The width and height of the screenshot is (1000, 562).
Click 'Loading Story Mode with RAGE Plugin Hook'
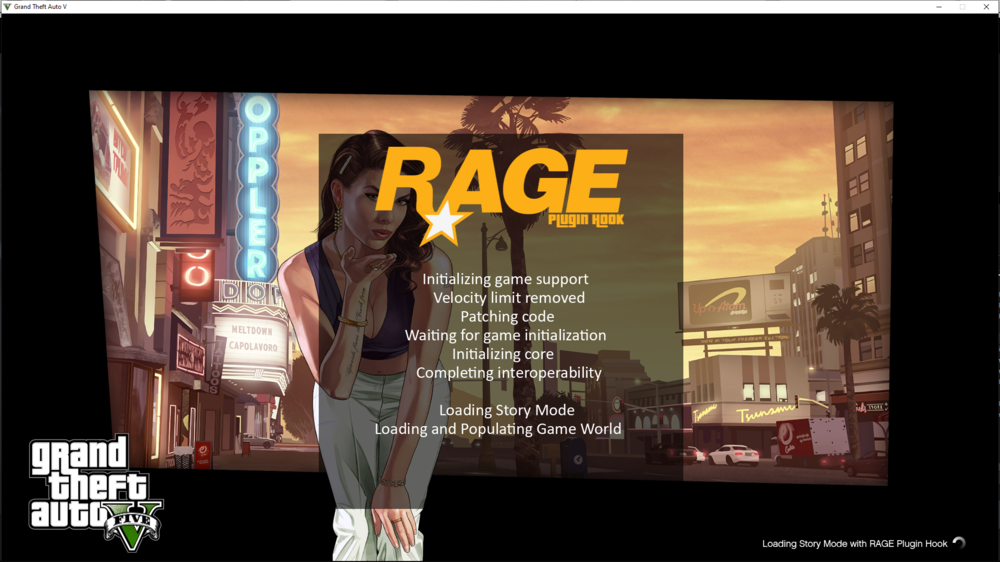[x=854, y=544]
